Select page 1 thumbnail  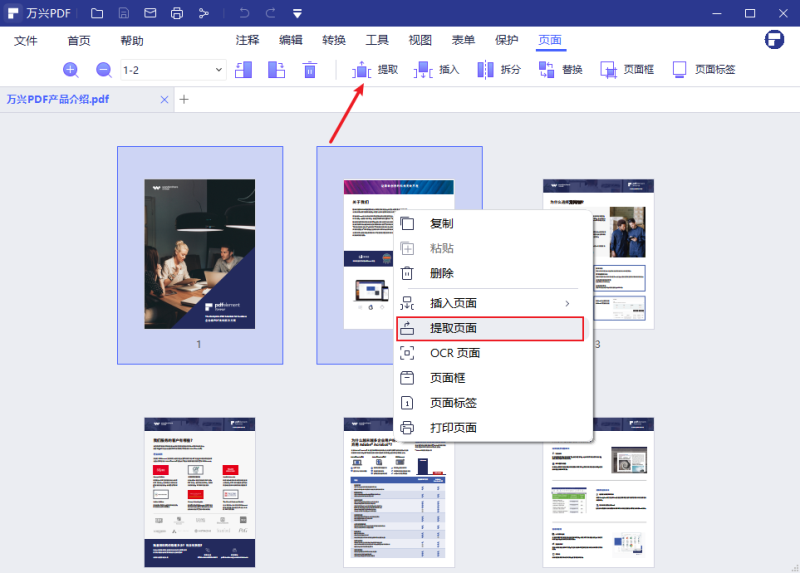pos(199,254)
